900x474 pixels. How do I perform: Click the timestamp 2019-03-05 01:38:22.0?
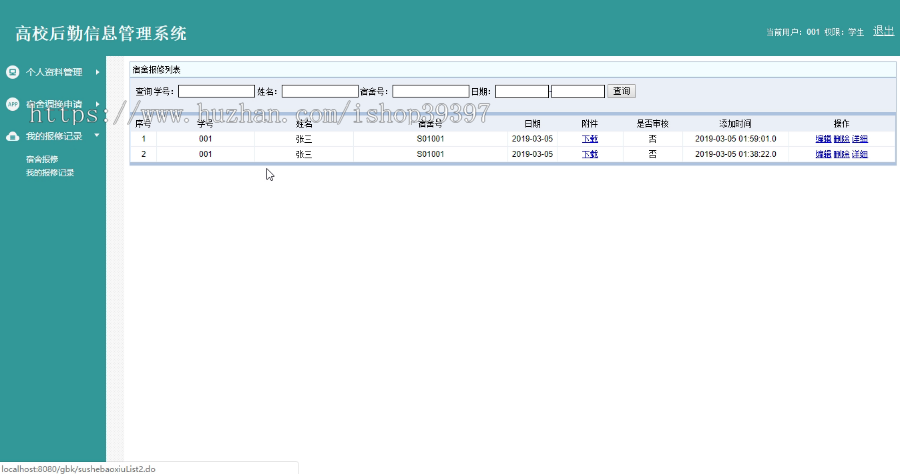[x=735, y=154]
